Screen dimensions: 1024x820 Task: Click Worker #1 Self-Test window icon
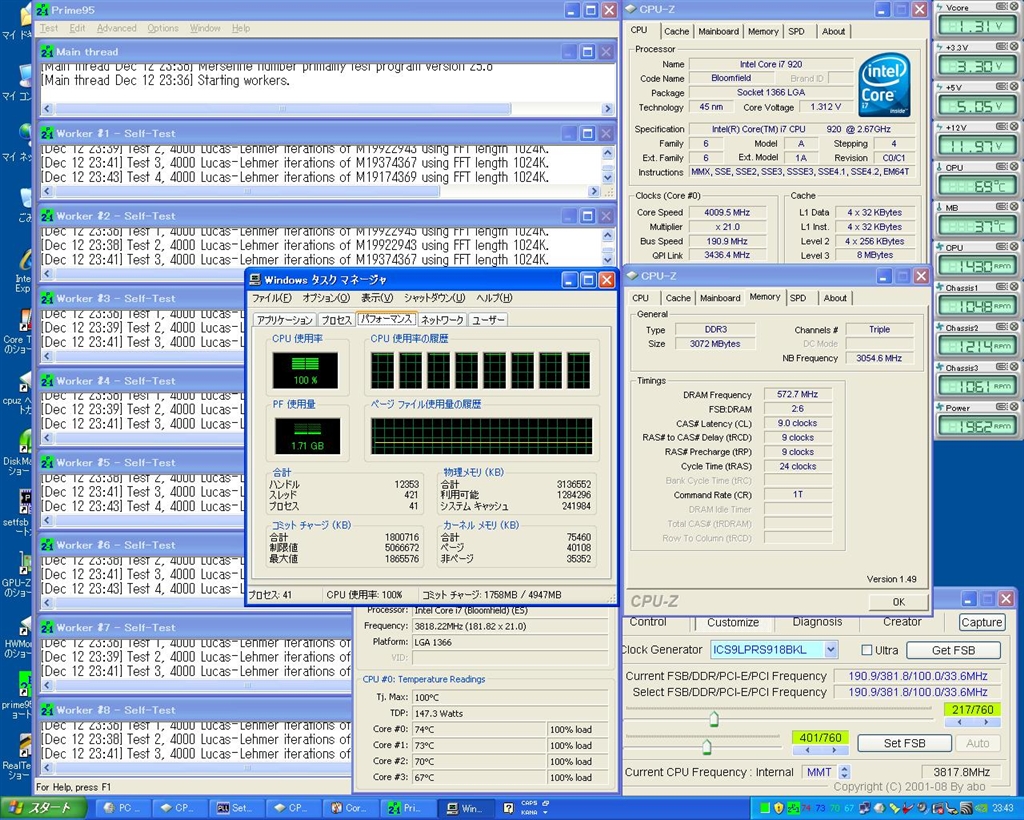tap(47, 133)
